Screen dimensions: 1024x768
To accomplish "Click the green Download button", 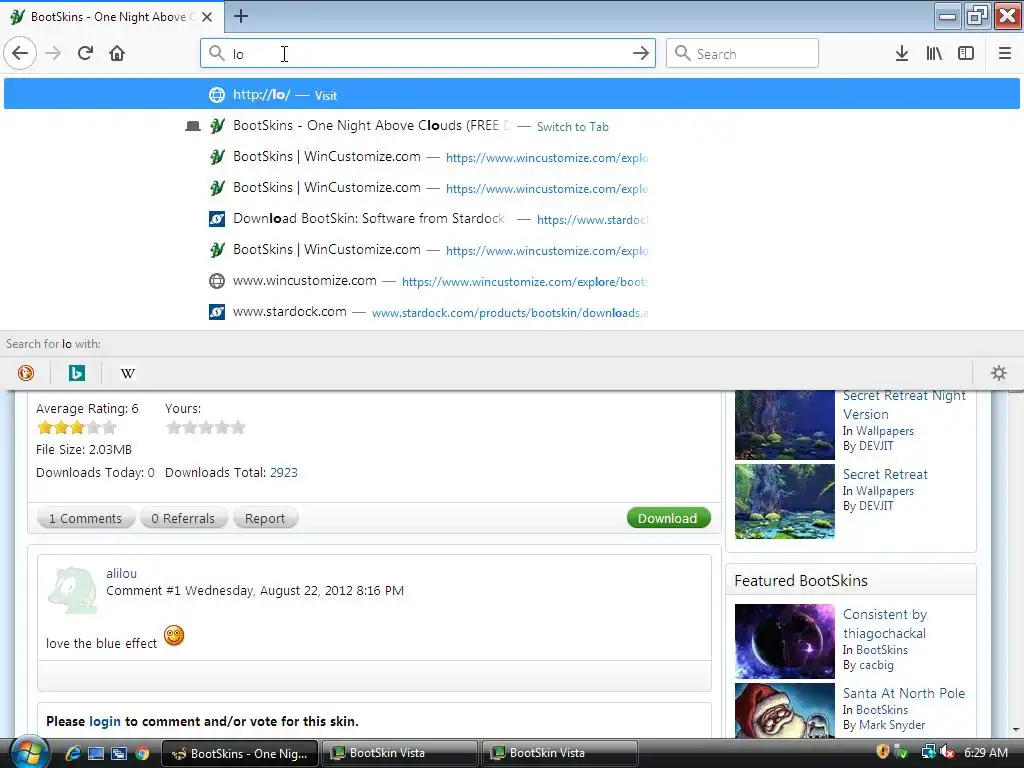I will [x=667, y=518].
